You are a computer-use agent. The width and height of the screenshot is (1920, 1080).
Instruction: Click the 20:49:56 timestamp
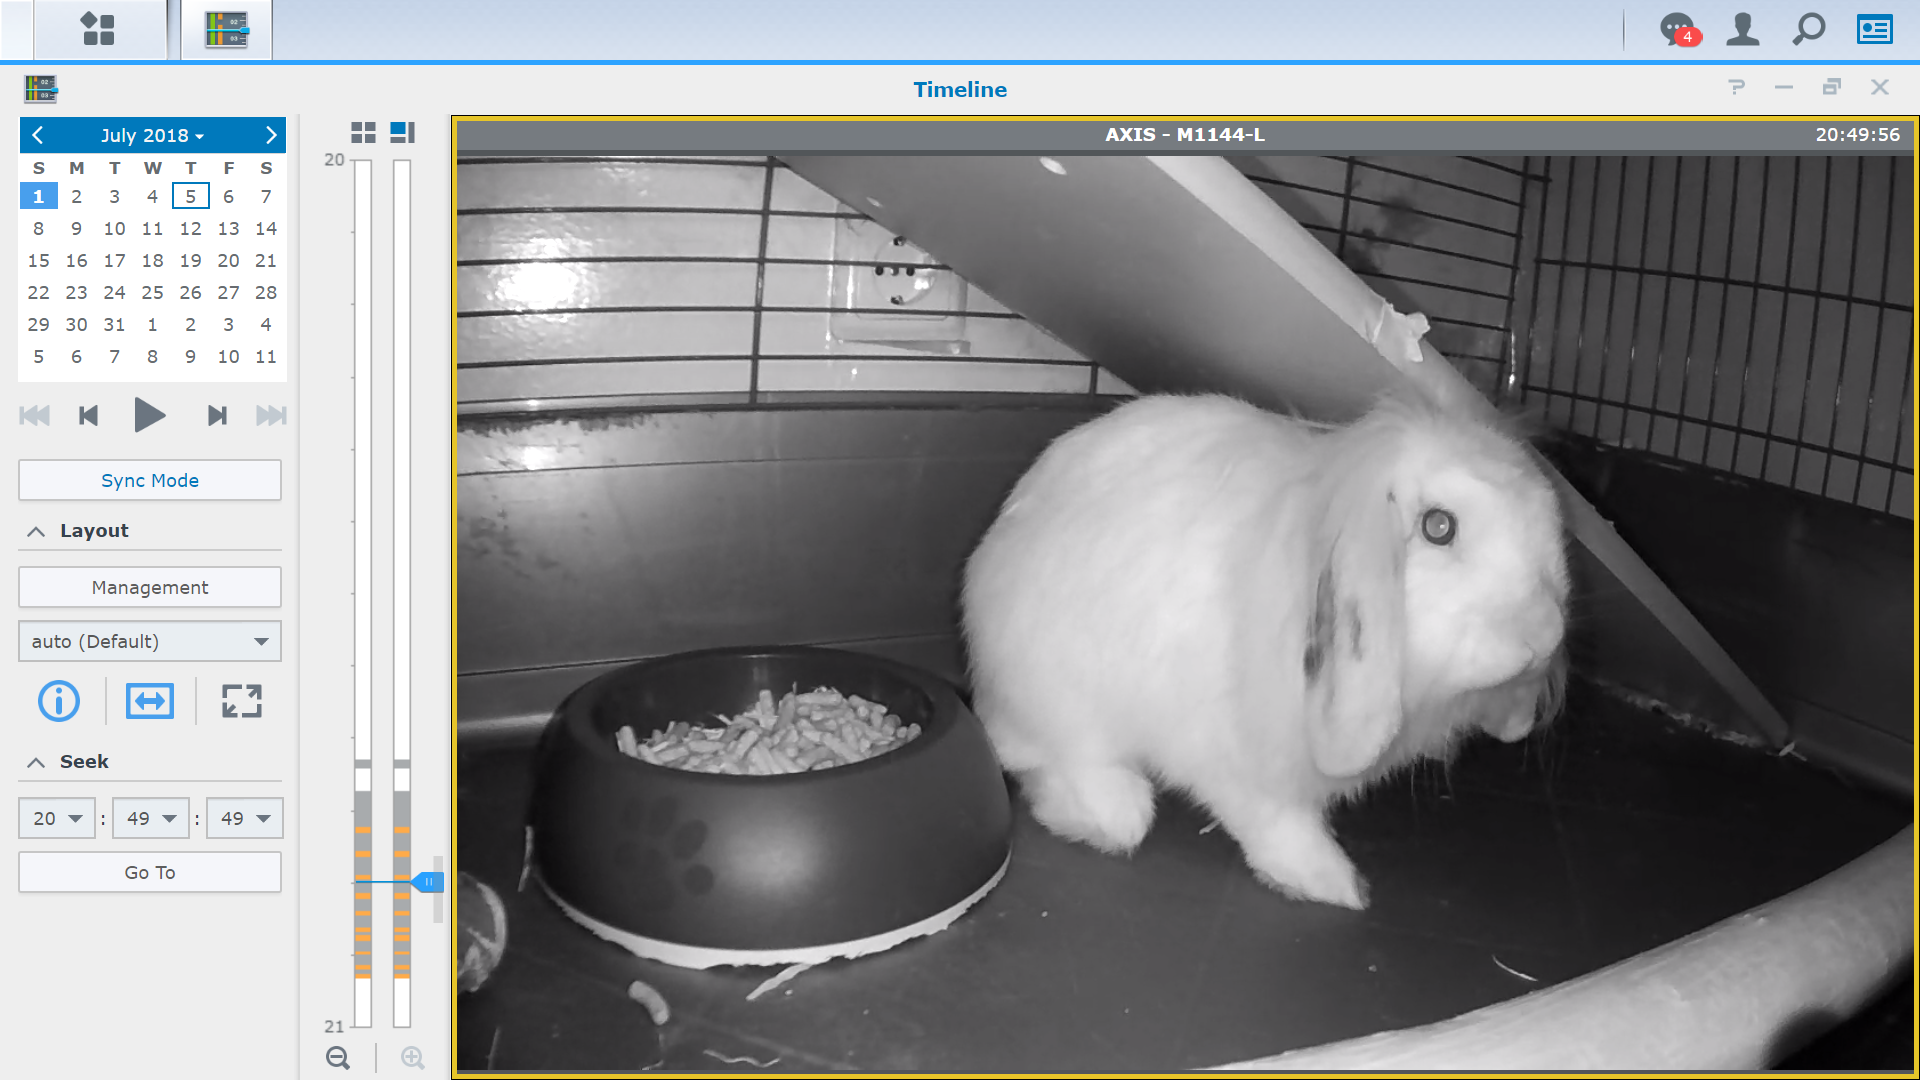click(x=1857, y=135)
